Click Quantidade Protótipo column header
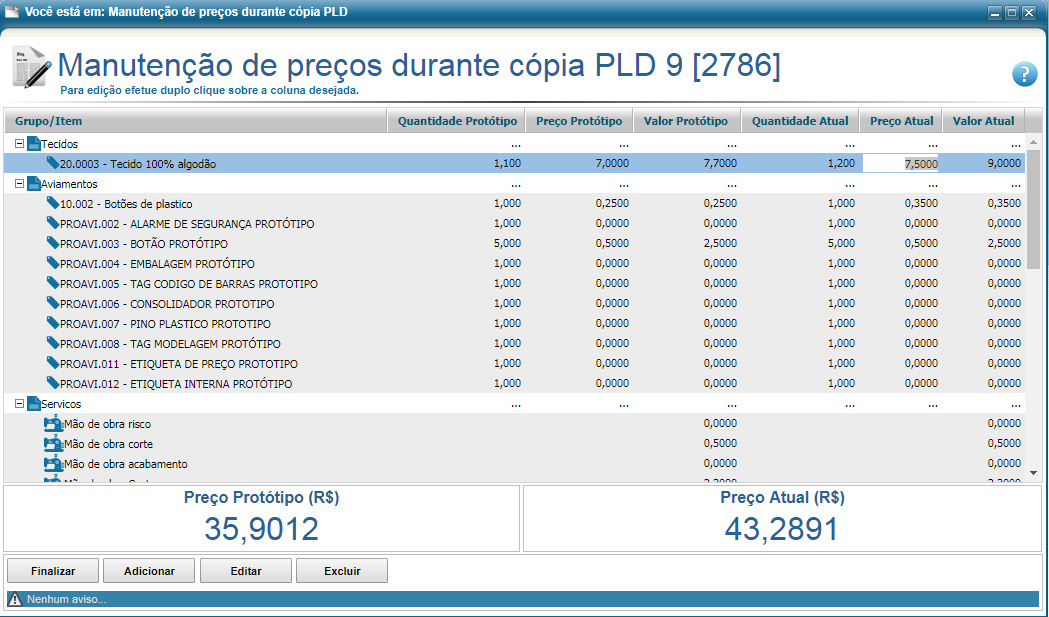The image size is (1049, 617). tap(457, 121)
